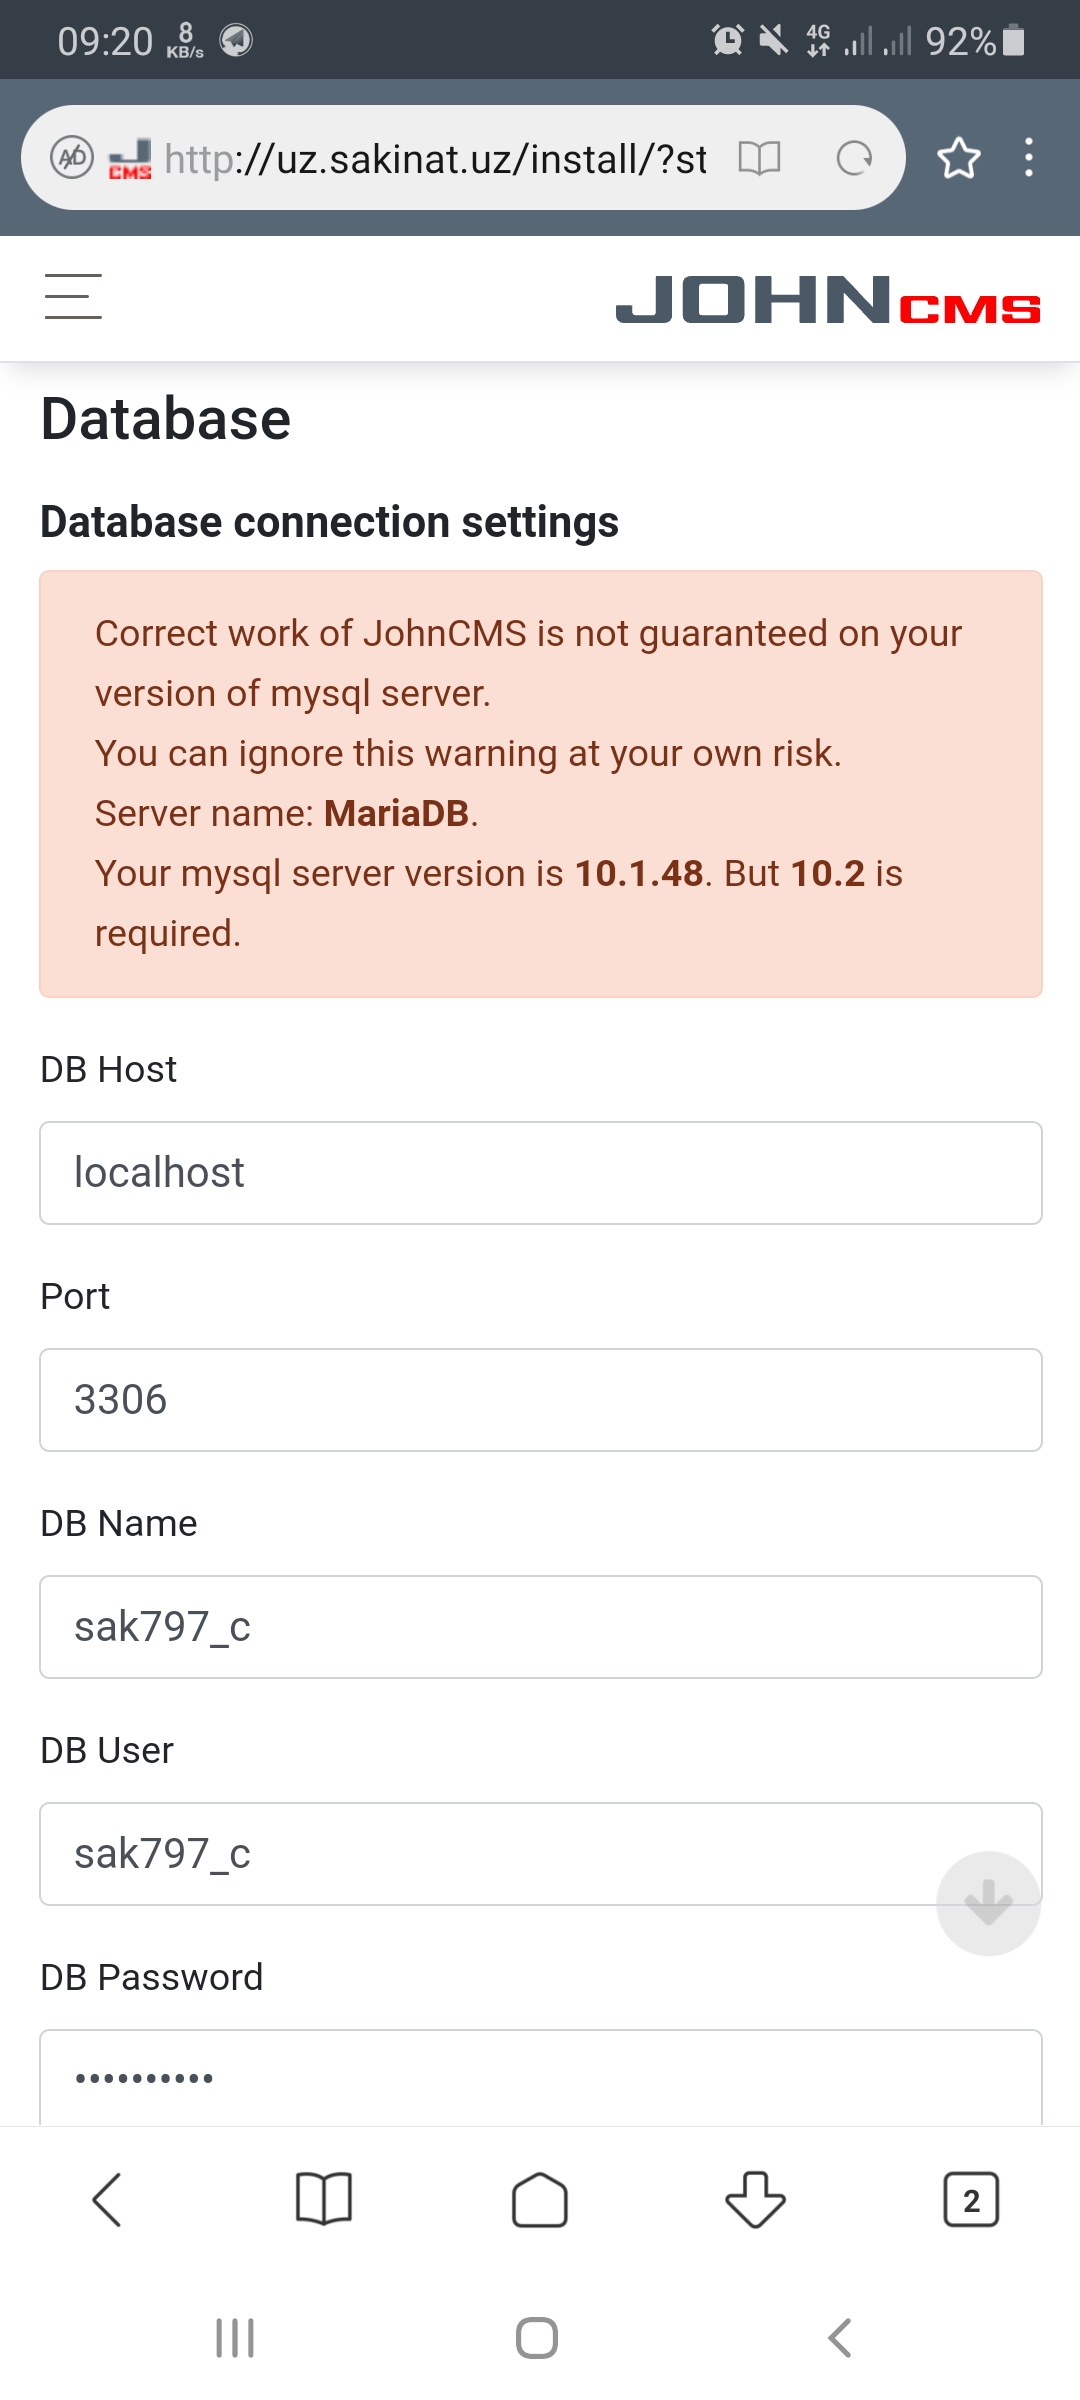The image size is (1080, 2400).
Task: Focus the DB Host field
Action: point(540,1173)
